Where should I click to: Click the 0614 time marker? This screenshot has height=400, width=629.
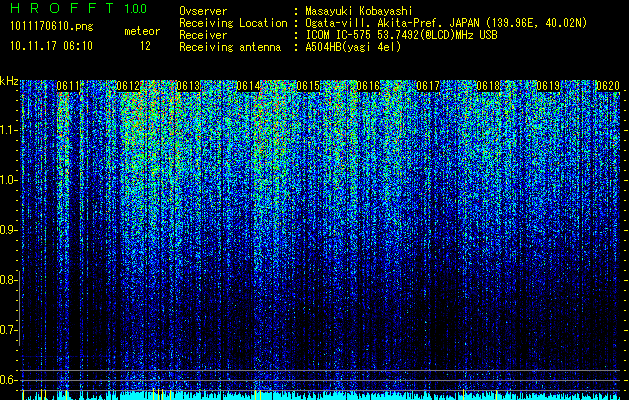pos(248,86)
